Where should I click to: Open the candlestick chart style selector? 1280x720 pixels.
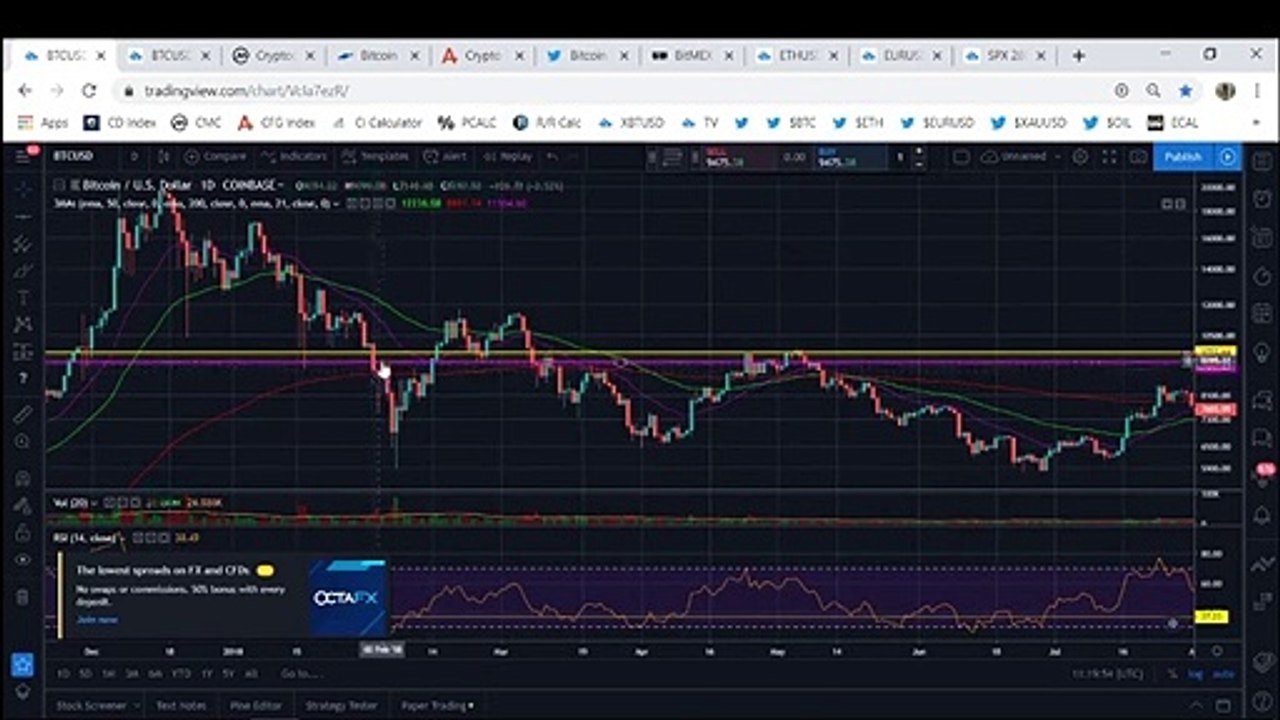(x=164, y=157)
